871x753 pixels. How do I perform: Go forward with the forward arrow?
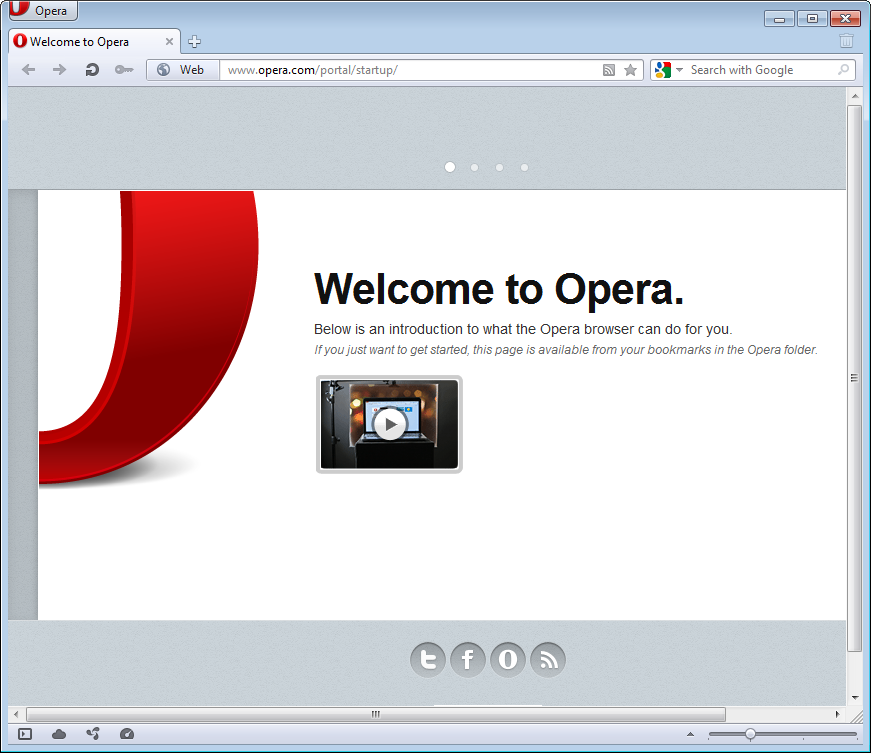click(x=59, y=69)
